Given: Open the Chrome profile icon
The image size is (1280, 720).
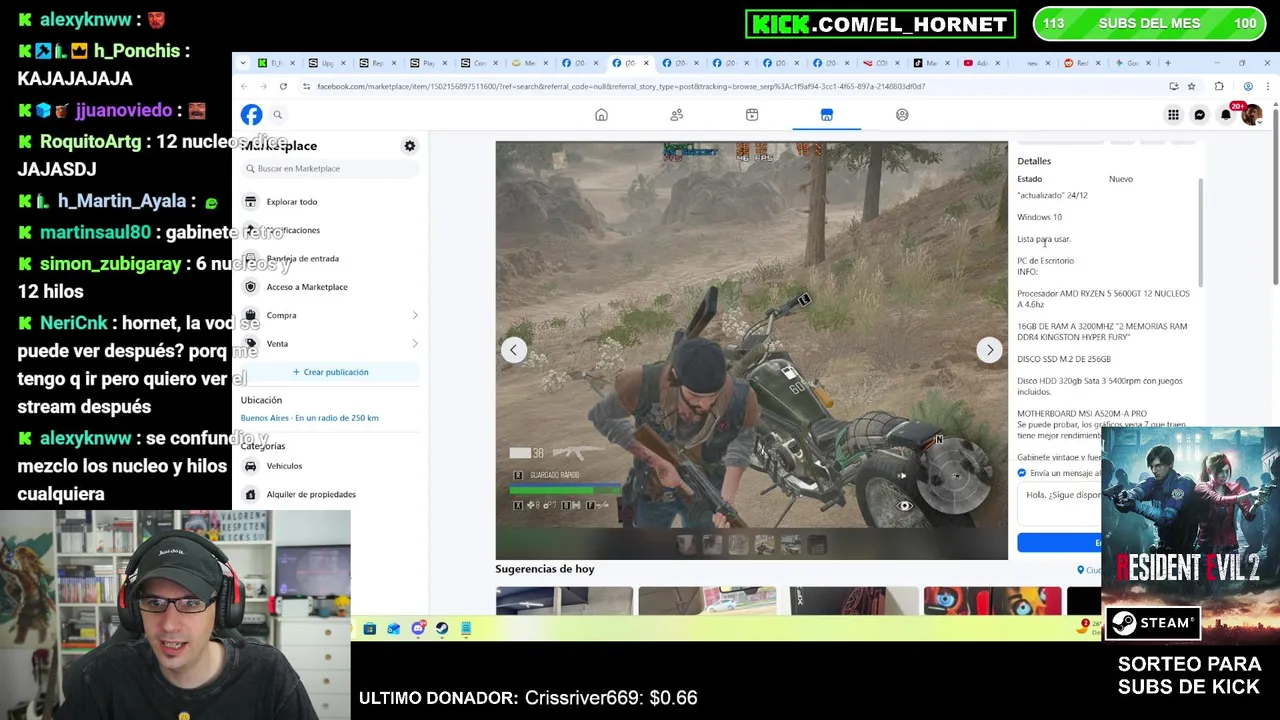Looking at the screenshot, I should 1248,87.
